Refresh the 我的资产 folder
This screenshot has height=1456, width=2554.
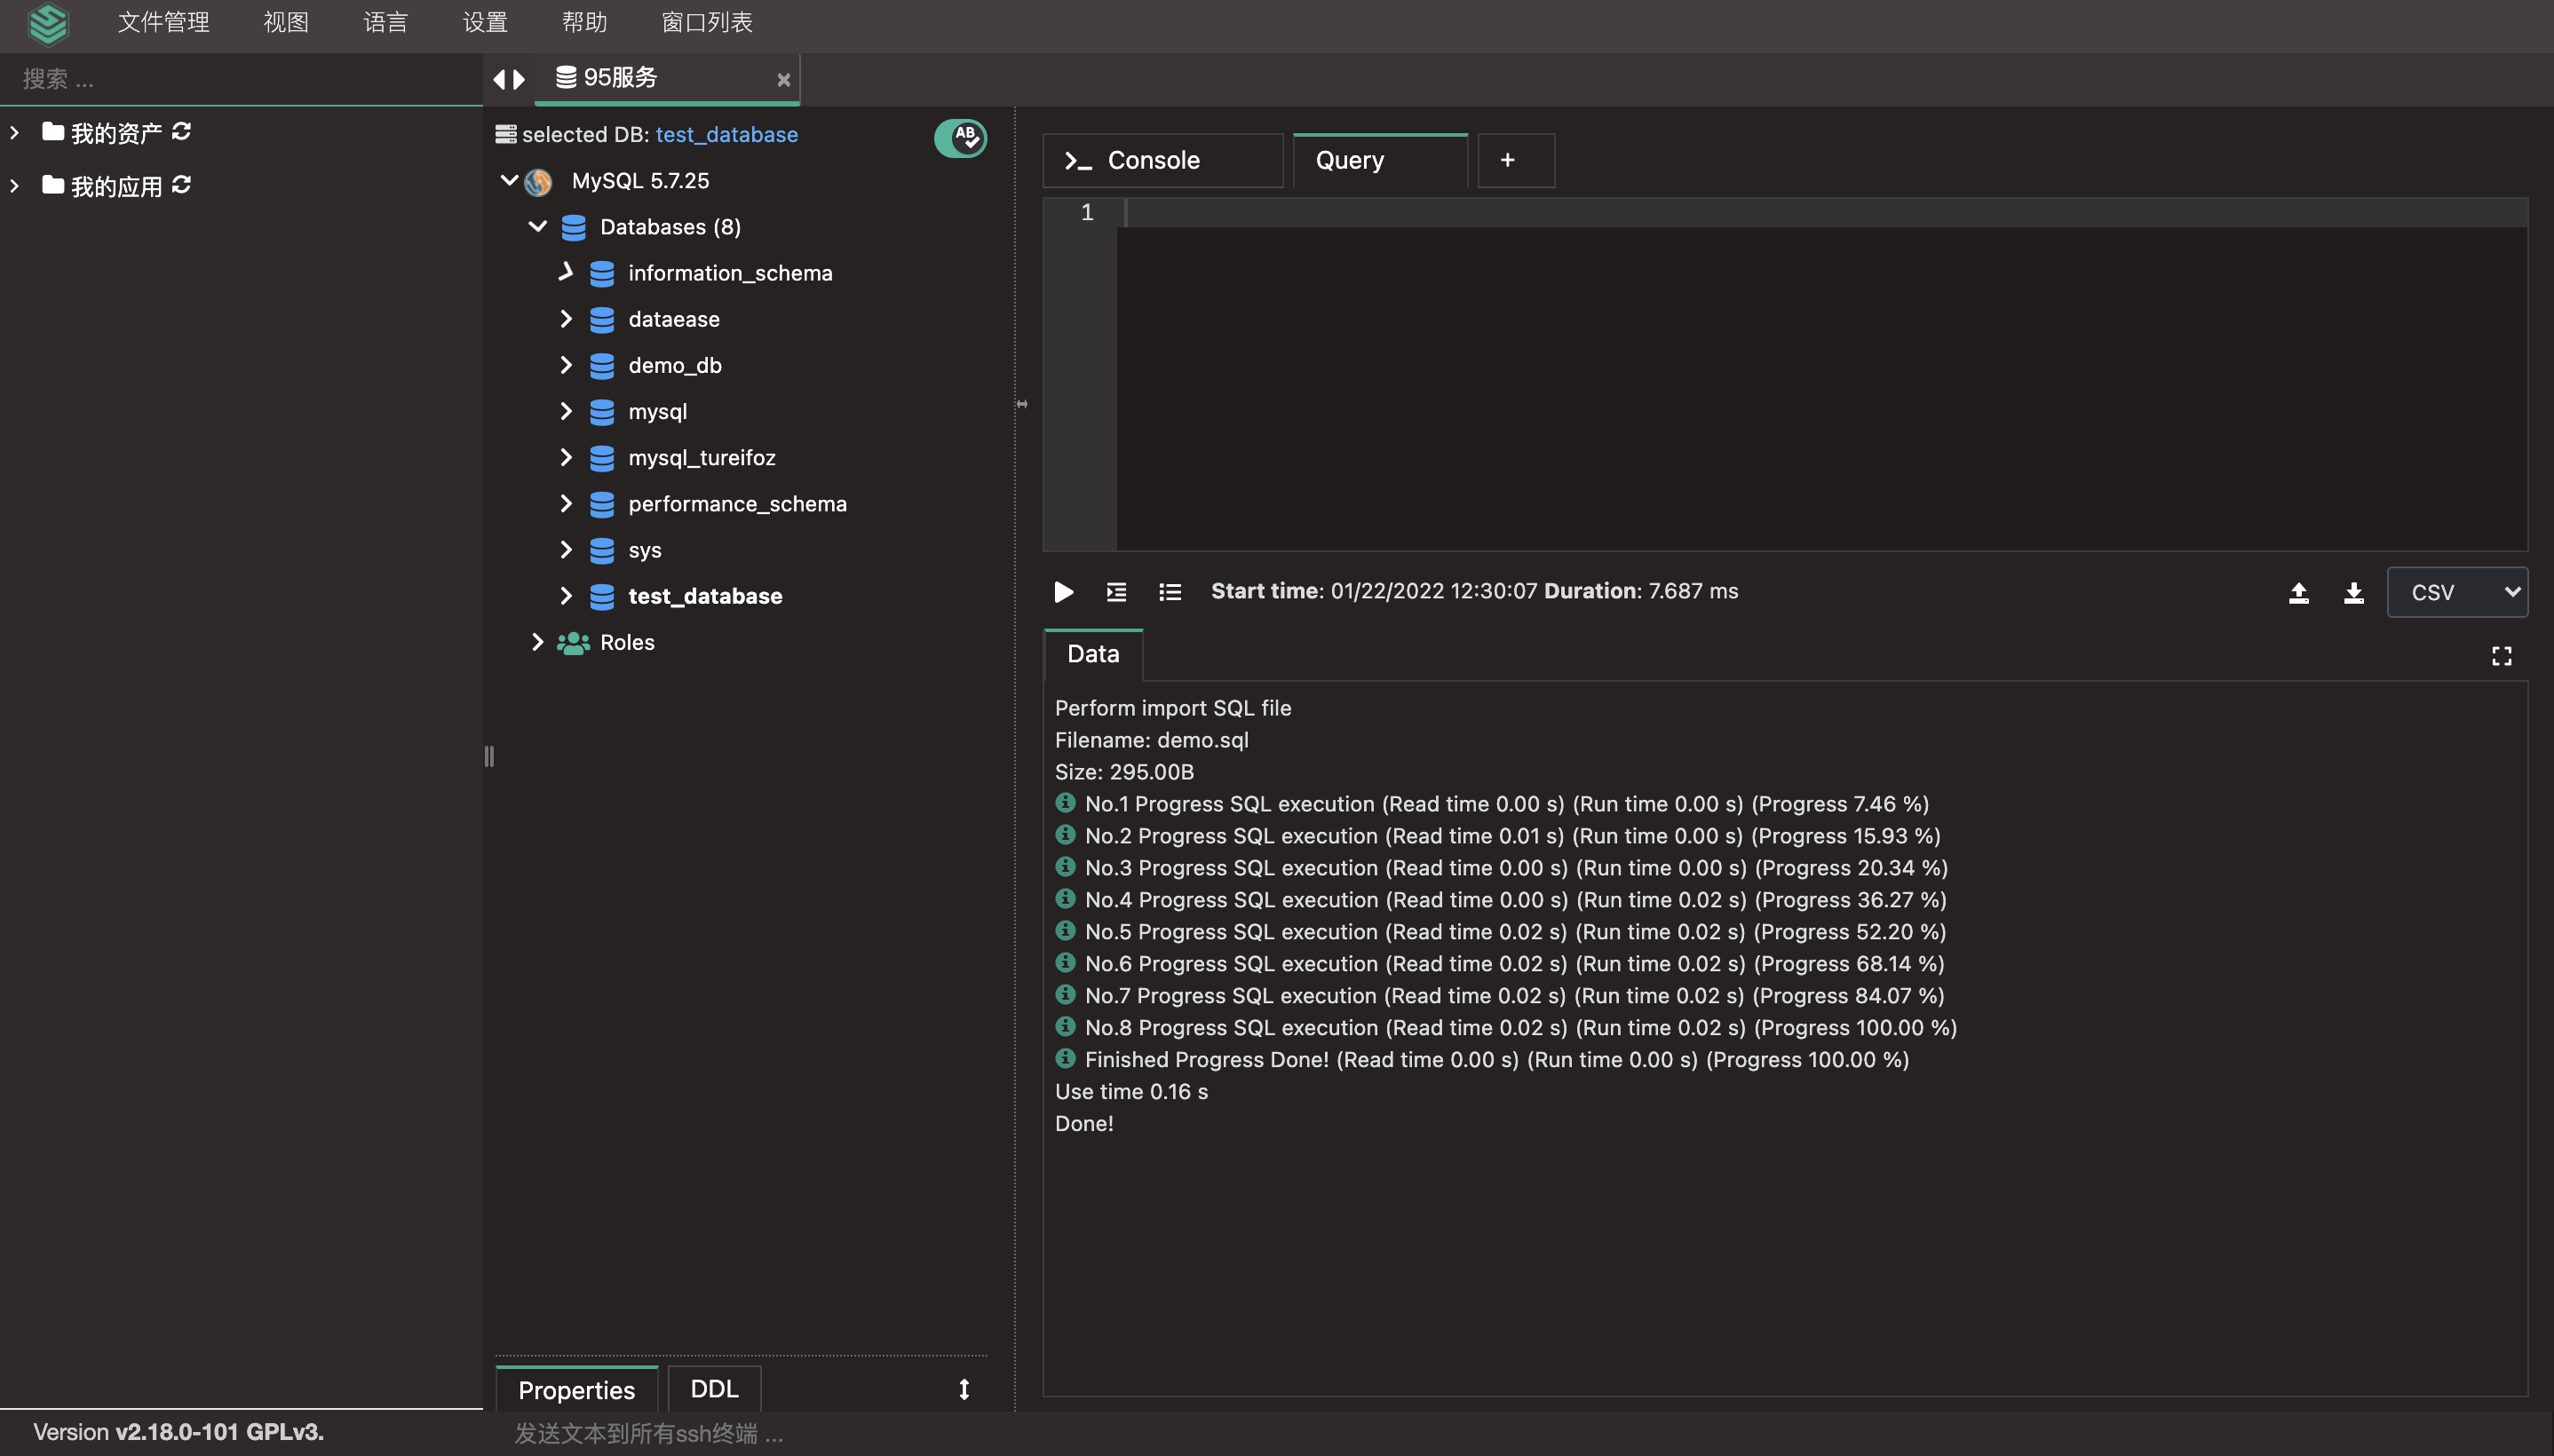point(181,132)
